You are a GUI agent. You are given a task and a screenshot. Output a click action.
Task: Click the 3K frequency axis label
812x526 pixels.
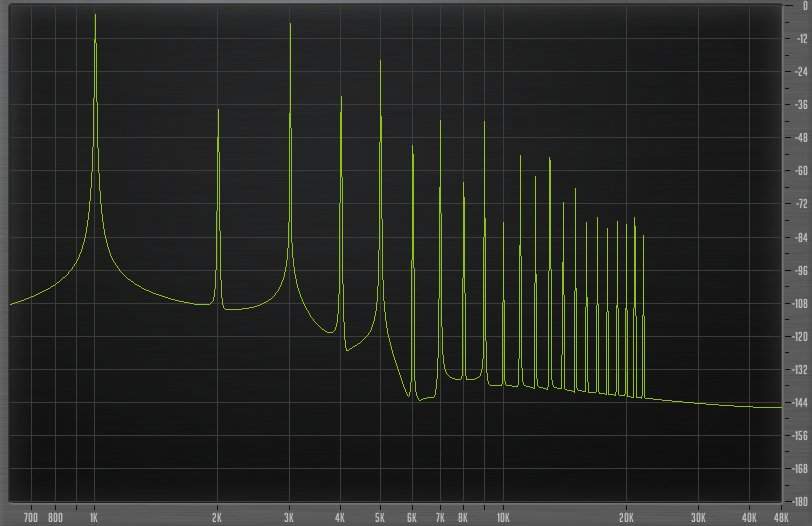pos(289,518)
